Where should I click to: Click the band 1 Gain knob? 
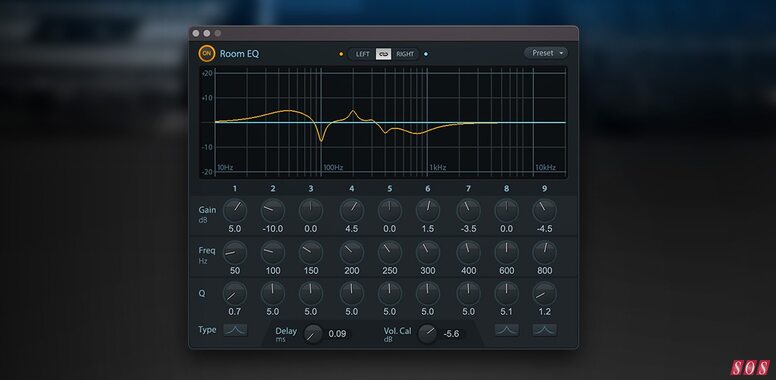pyautogui.click(x=235, y=210)
